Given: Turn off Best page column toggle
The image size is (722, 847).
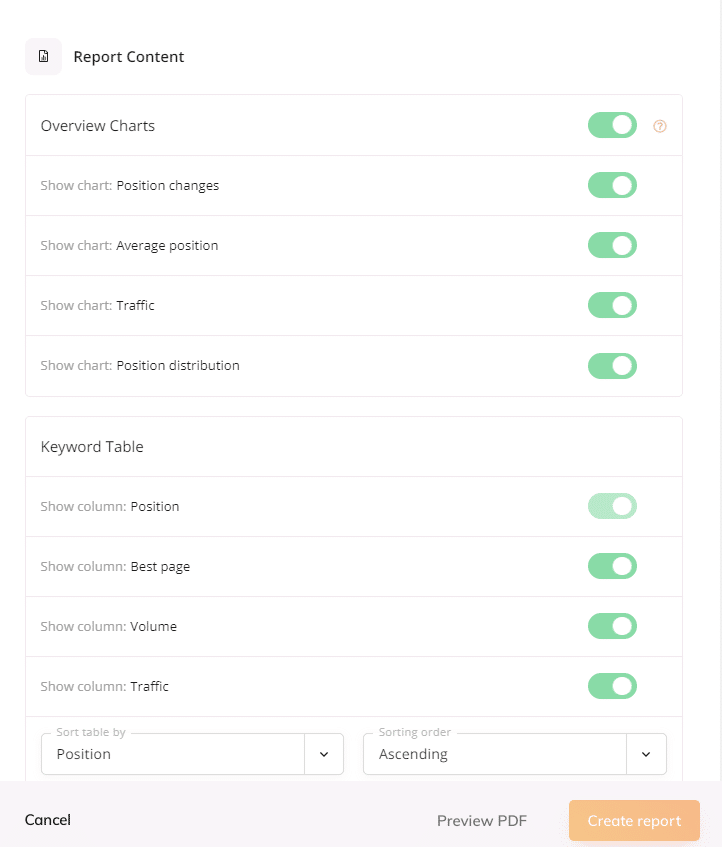Looking at the screenshot, I should pos(612,566).
